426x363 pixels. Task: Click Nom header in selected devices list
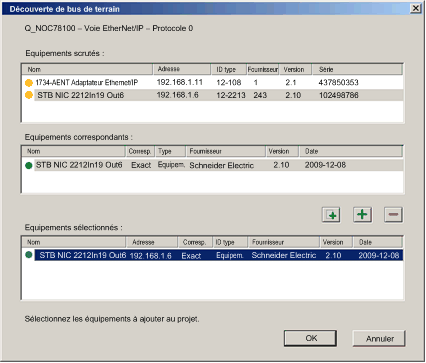click(74, 242)
